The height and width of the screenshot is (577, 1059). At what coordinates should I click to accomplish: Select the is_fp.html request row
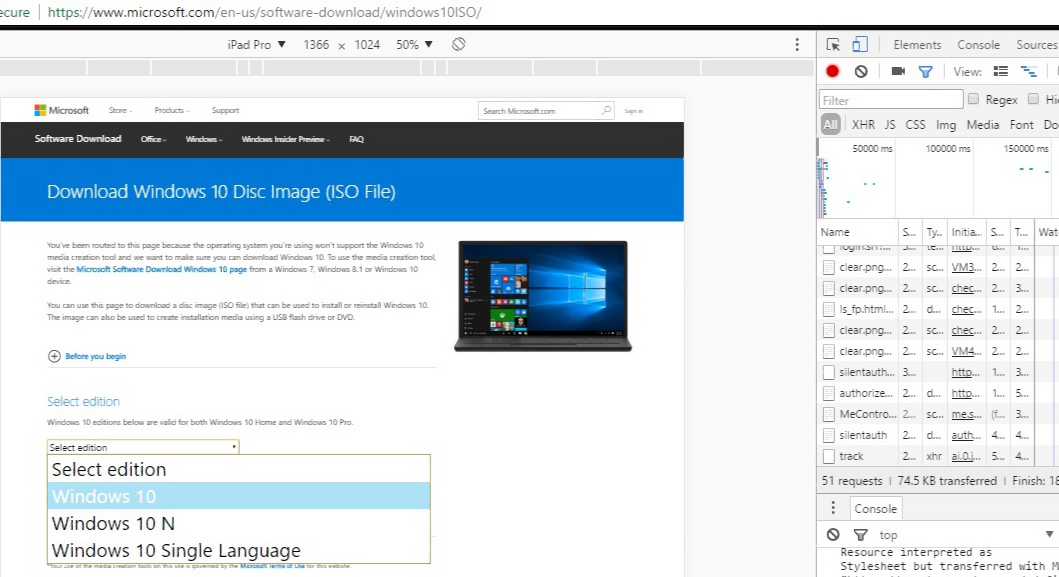tap(925, 309)
